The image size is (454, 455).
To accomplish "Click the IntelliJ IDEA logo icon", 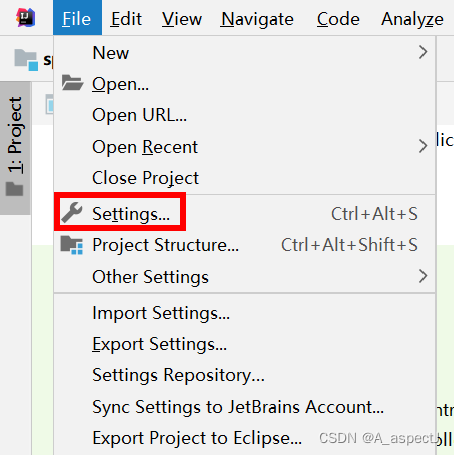I will tap(26, 18).
